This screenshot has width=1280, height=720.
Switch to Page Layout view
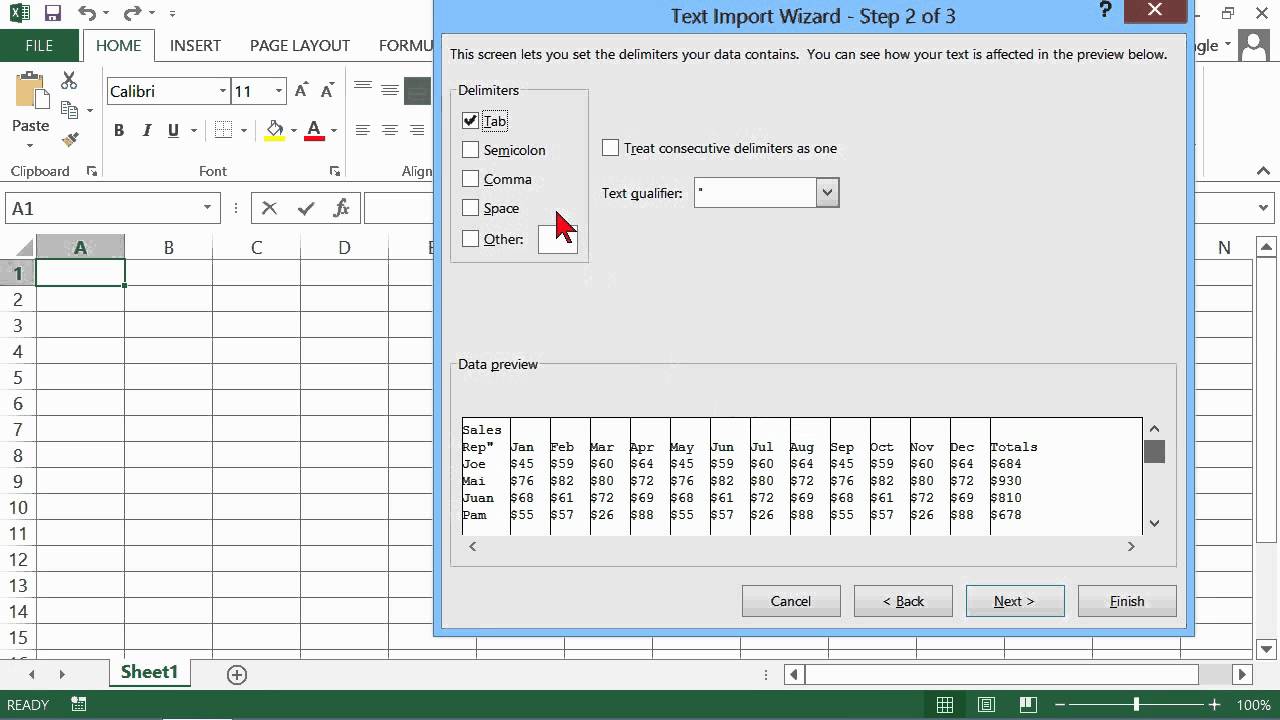[987, 705]
